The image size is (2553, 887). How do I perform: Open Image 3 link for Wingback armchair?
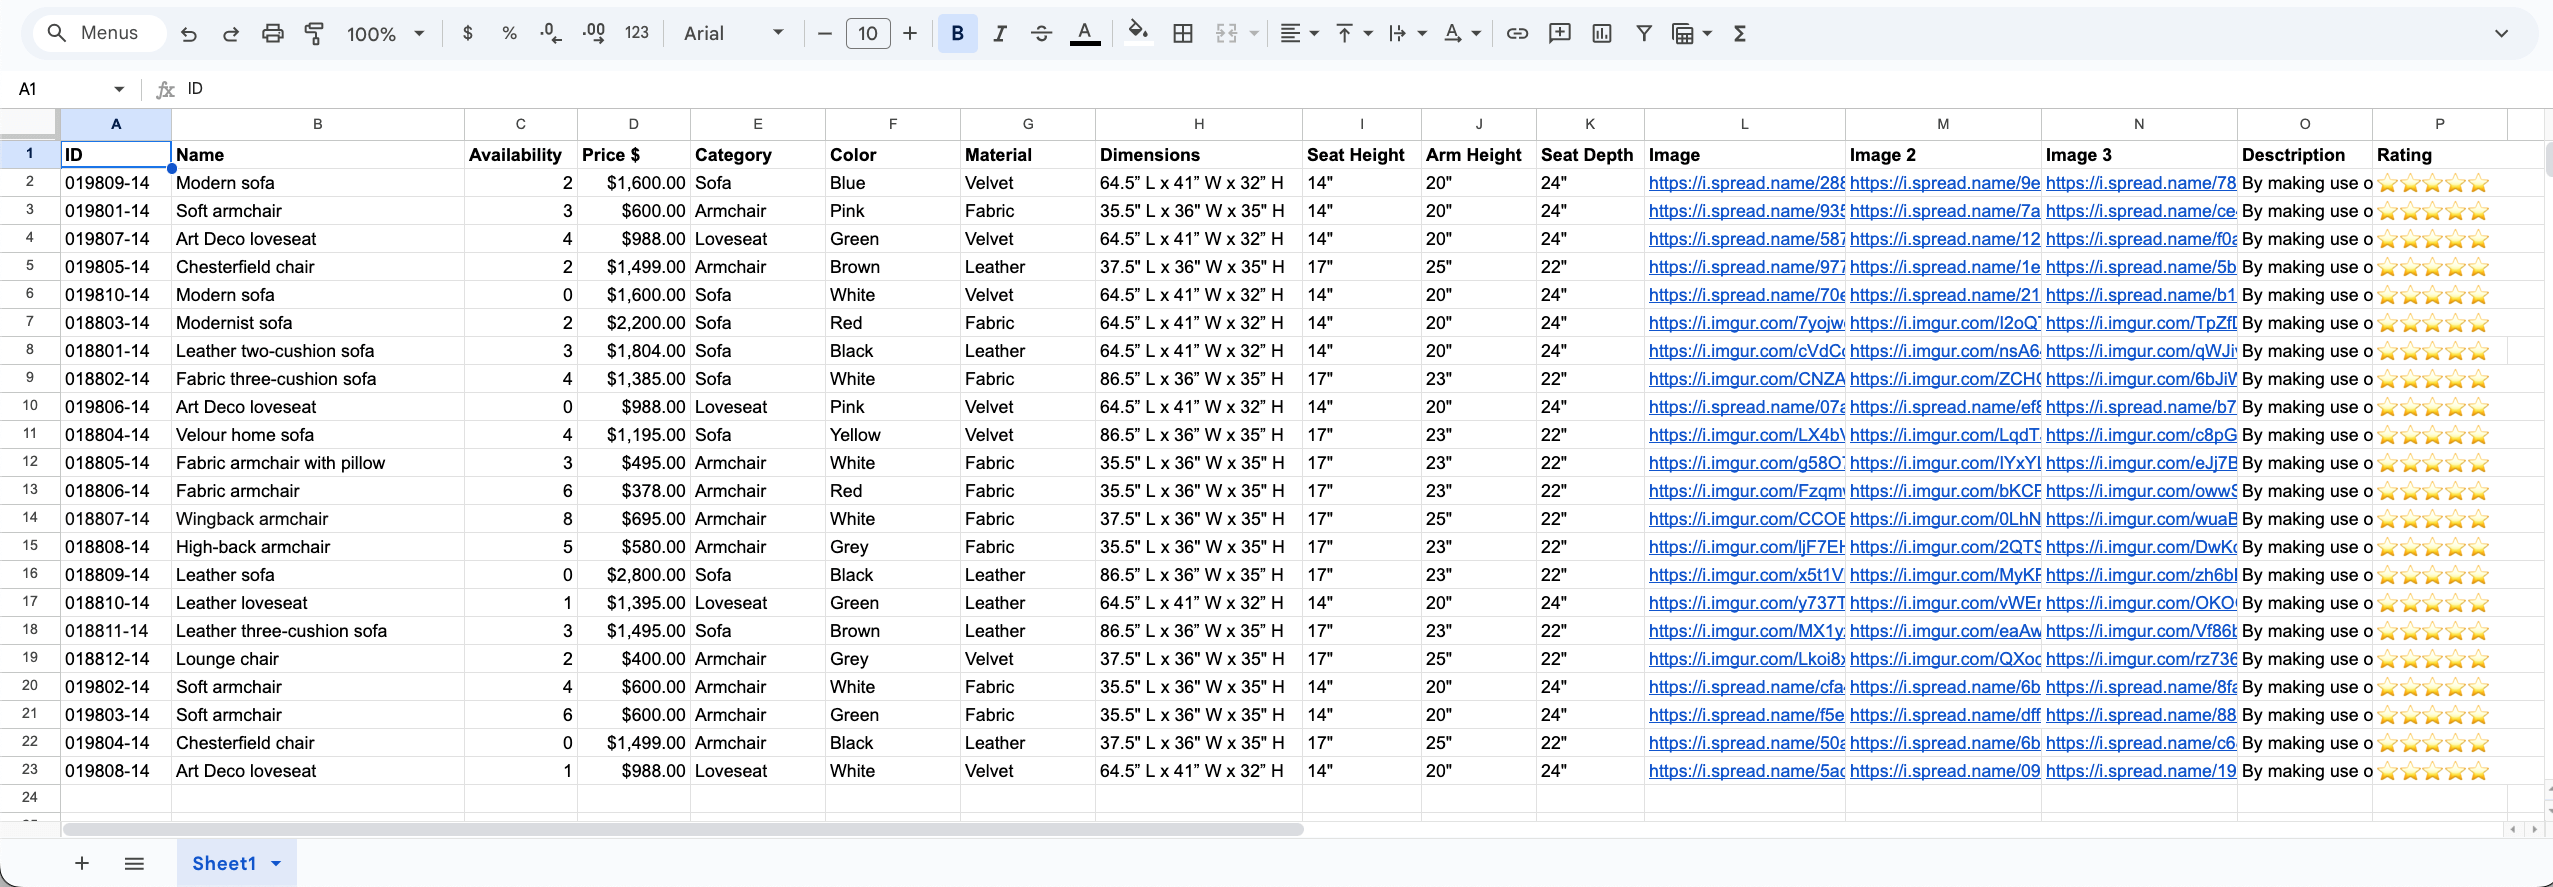2141,519
